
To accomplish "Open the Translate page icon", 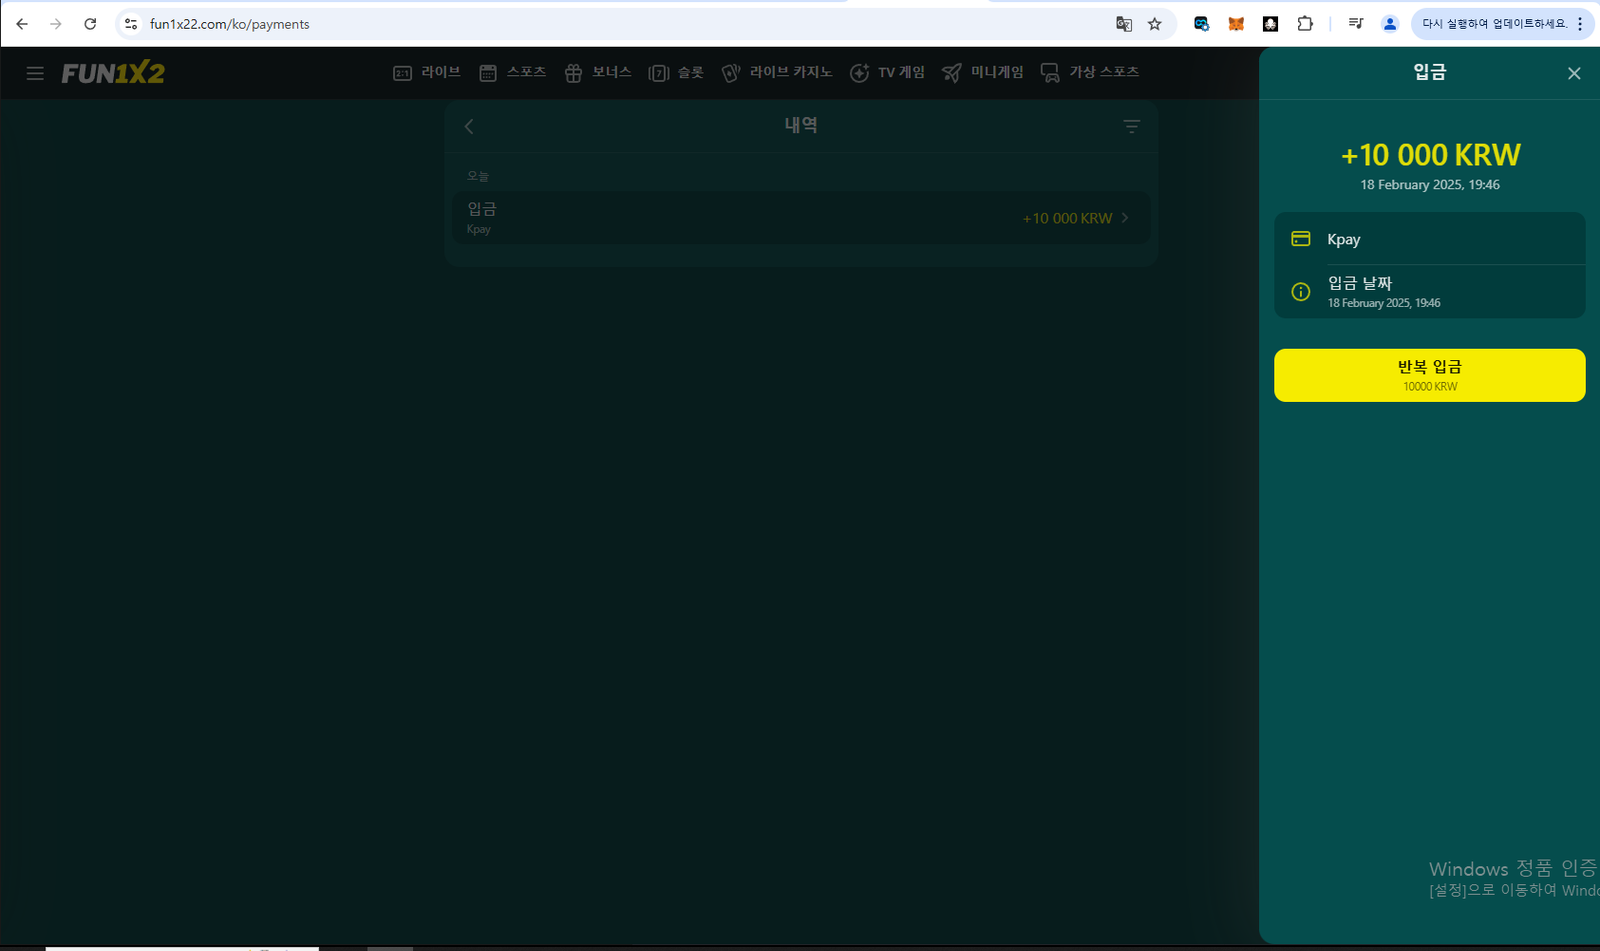I will pyautogui.click(x=1124, y=24).
